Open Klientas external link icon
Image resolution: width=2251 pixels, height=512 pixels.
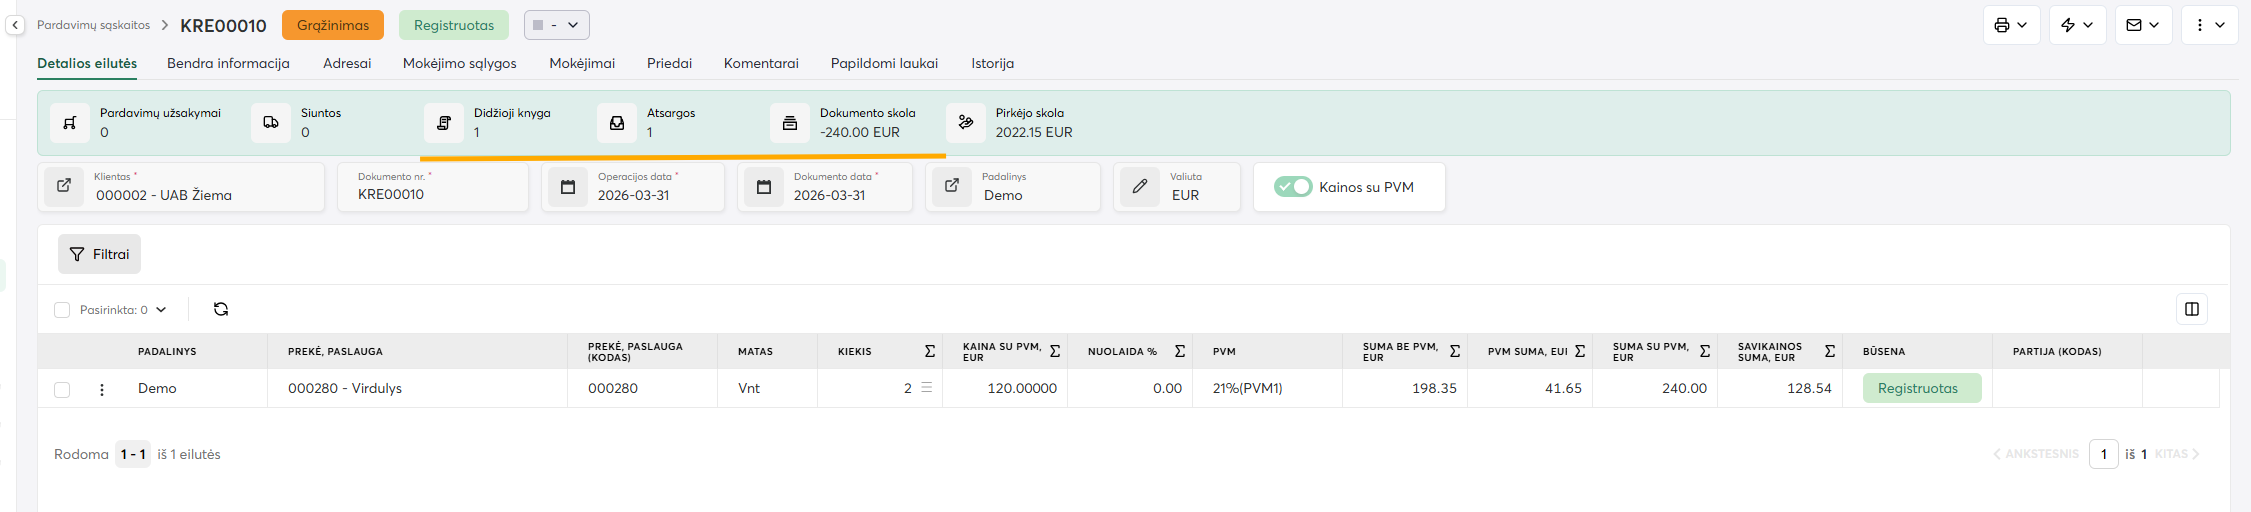64,186
